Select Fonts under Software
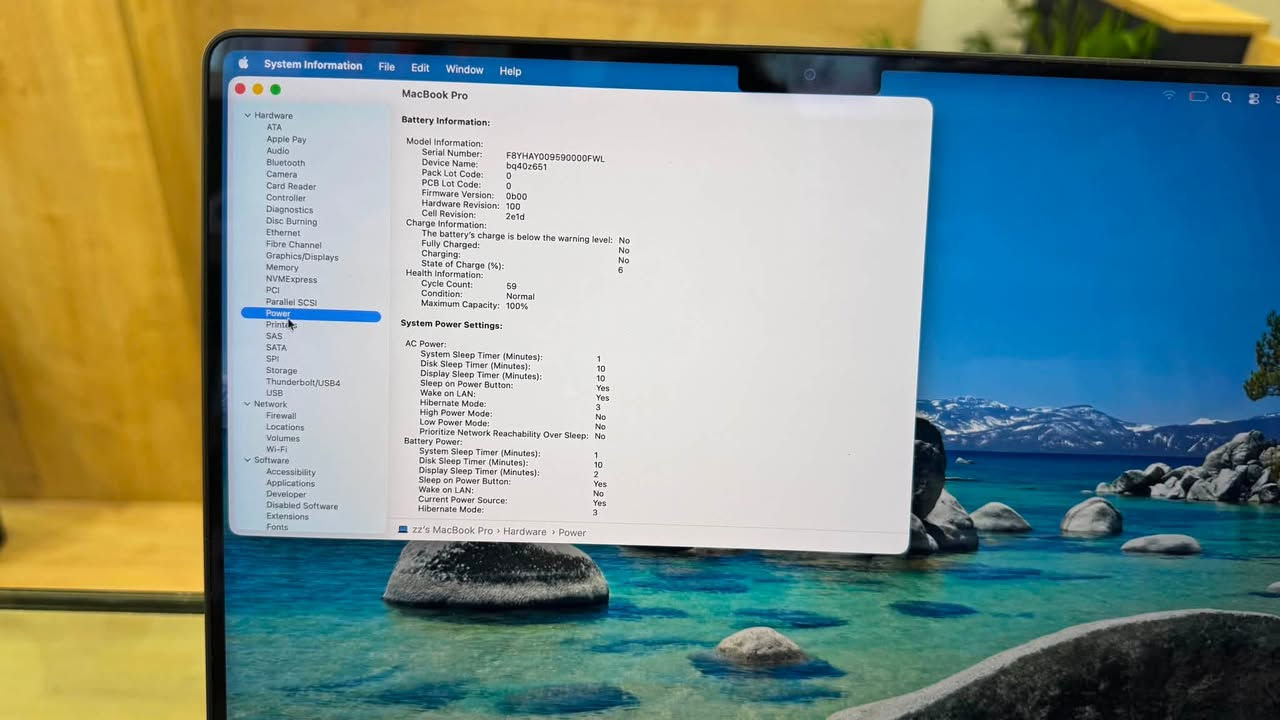The width and height of the screenshot is (1280, 720). pyautogui.click(x=277, y=528)
